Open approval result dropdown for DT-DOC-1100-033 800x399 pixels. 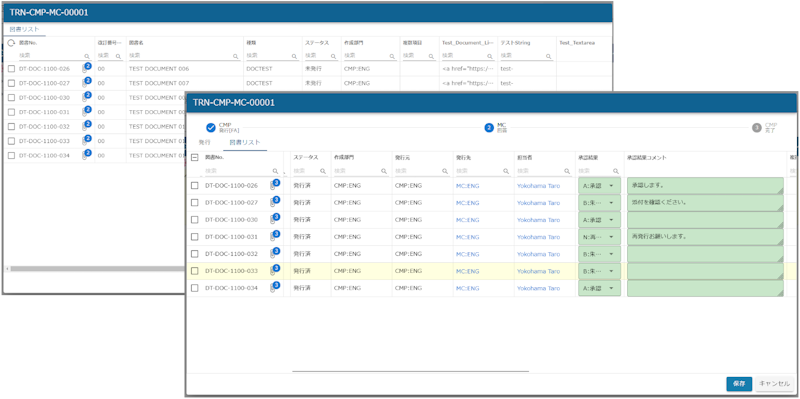tap(599, 271)
